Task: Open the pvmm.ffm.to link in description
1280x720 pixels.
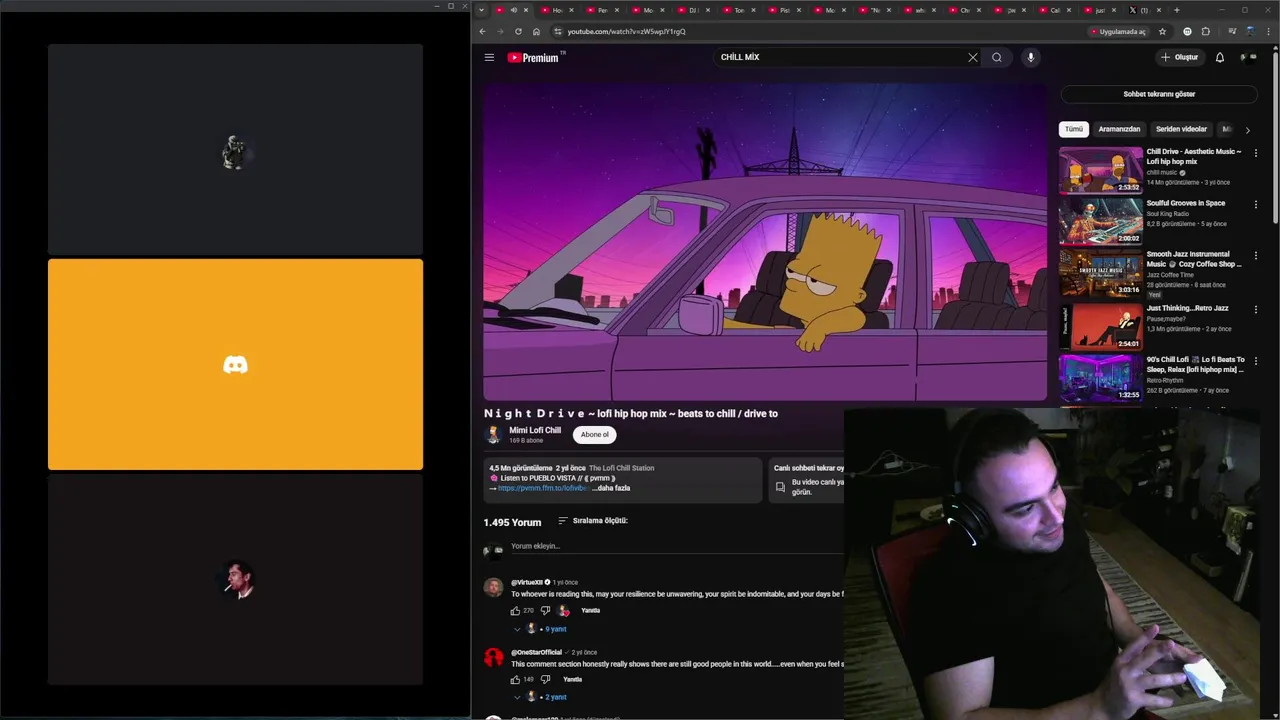Action: [542, 488]
